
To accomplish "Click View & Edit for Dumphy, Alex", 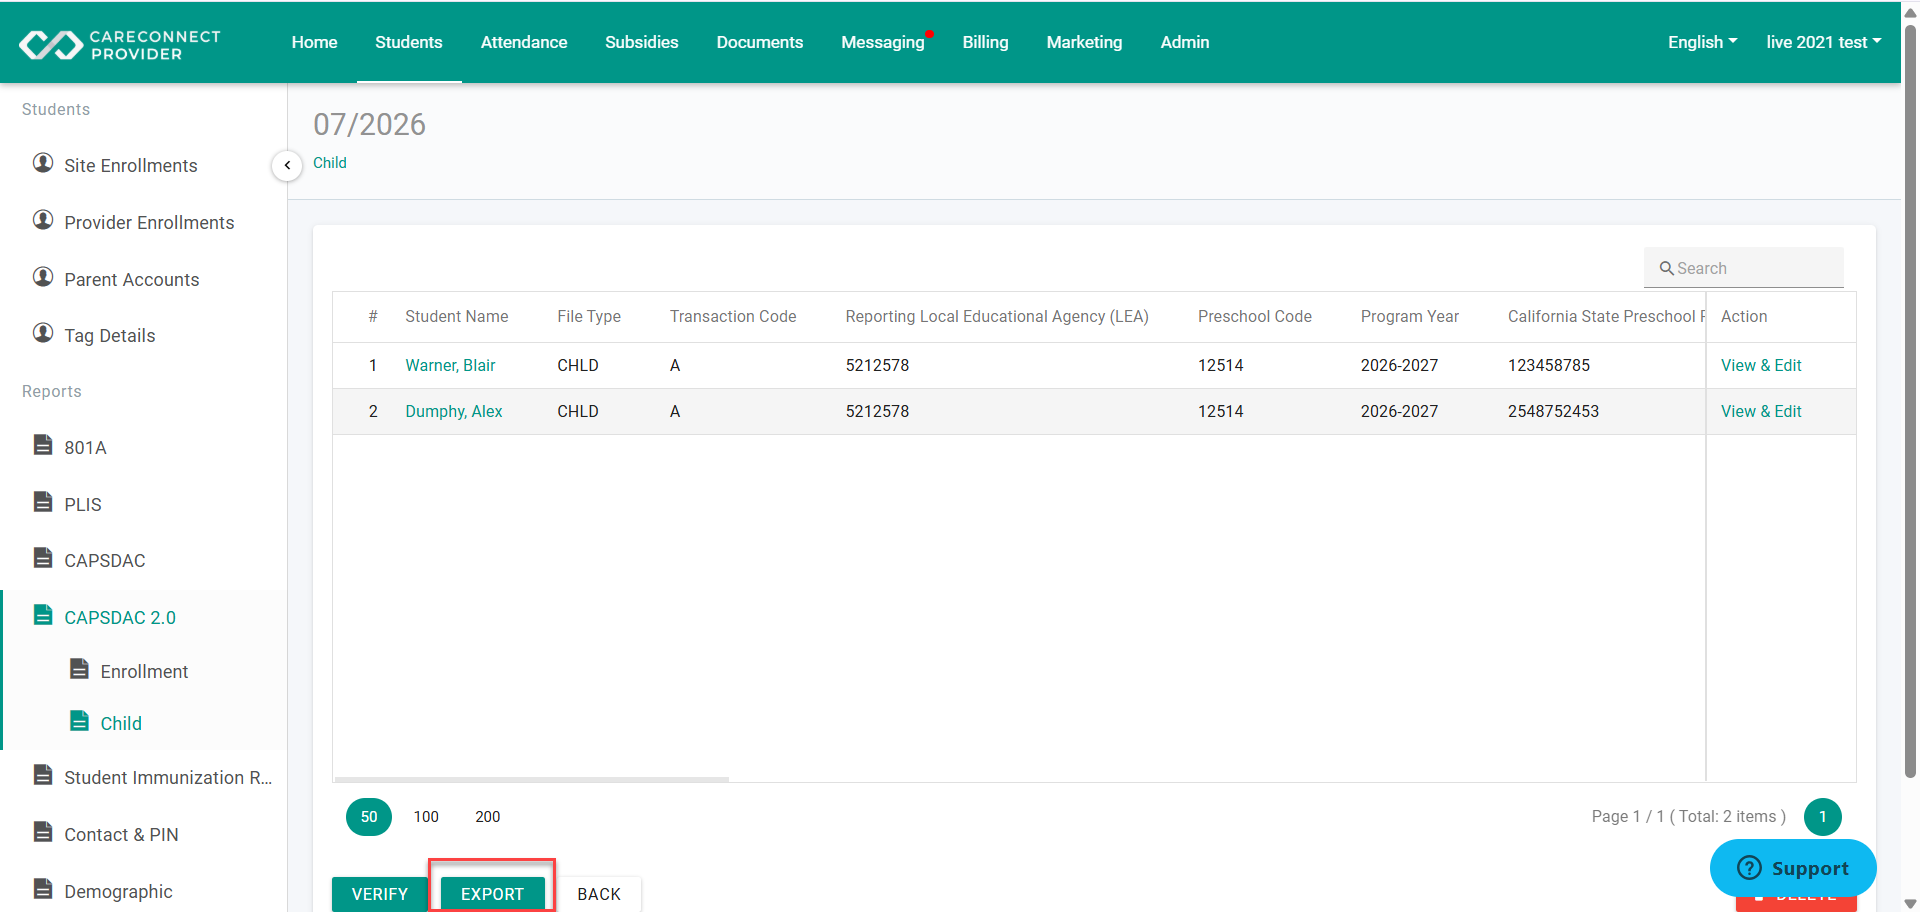I will point(1761,412).
